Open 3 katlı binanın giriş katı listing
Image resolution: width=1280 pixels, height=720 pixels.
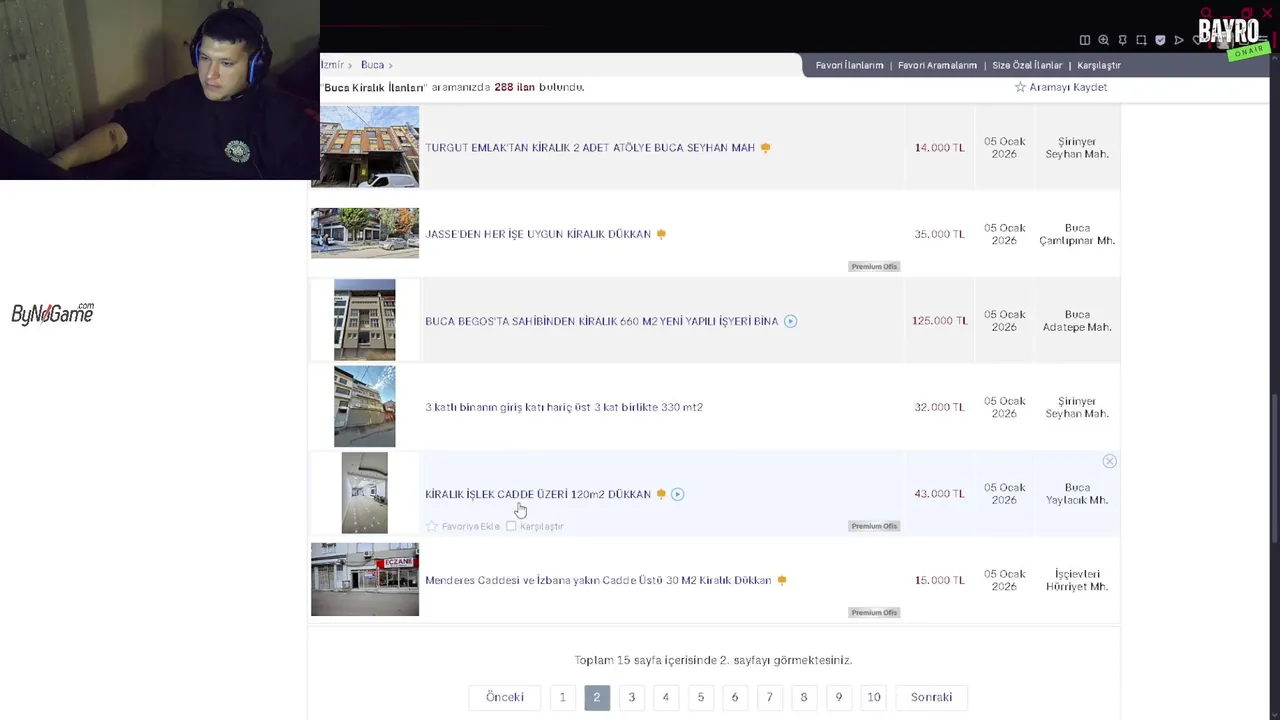(564, 407)
